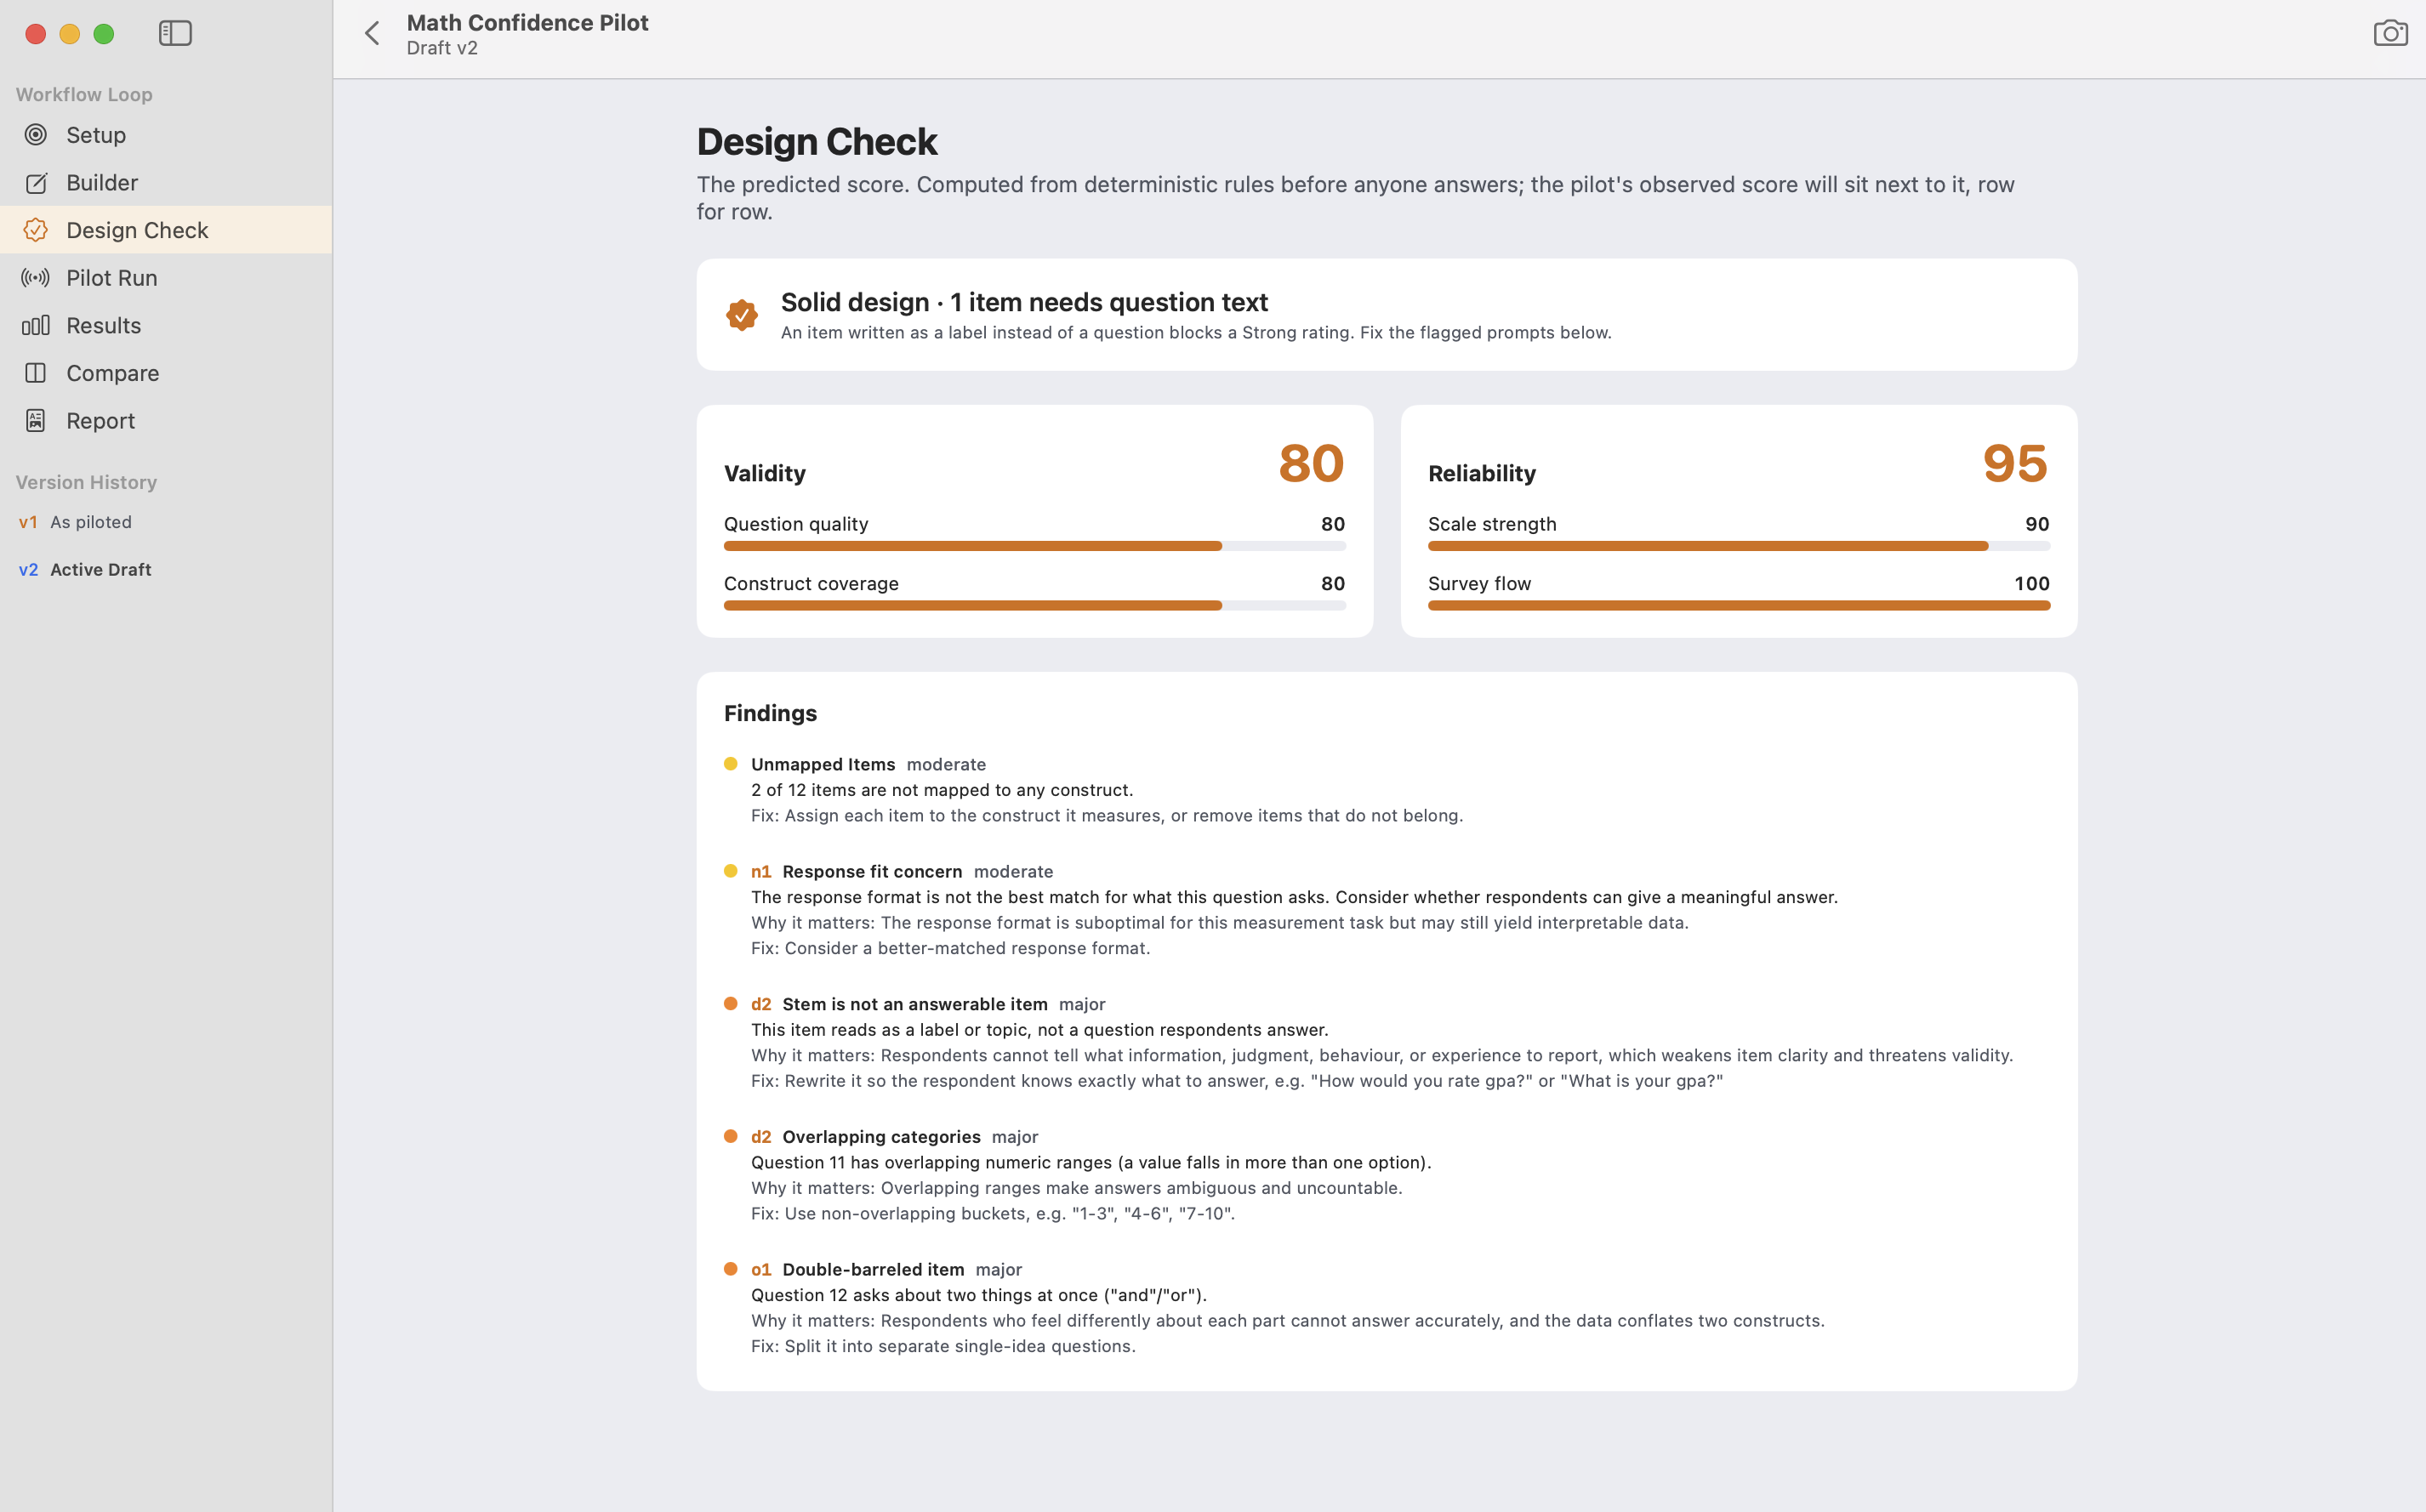This screenshot has width=2426, height=1512.
Task: Click Double-barreled item finding title
Action: 873,1270
